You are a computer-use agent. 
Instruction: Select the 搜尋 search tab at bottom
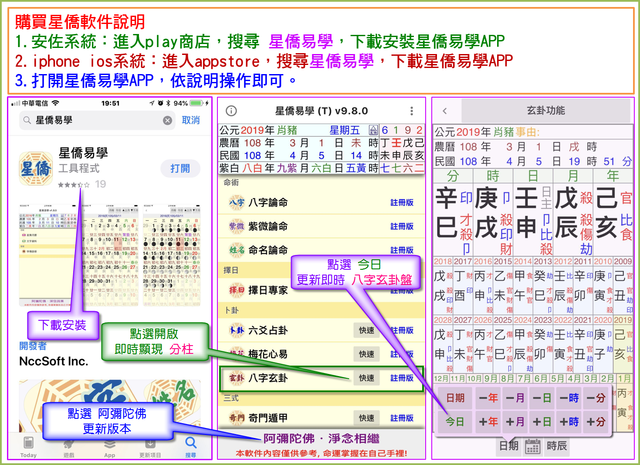tap(190, 445)
